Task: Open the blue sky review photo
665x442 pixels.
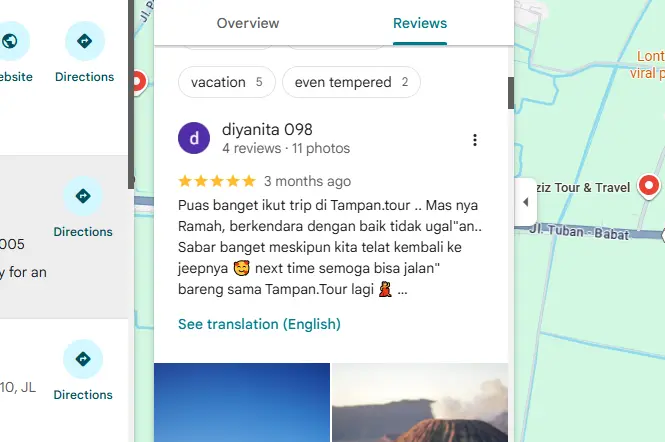Action: (242, 402)
